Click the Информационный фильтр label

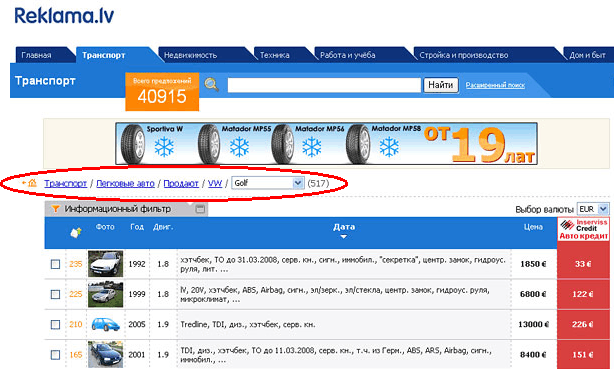(x=117, y=209)
